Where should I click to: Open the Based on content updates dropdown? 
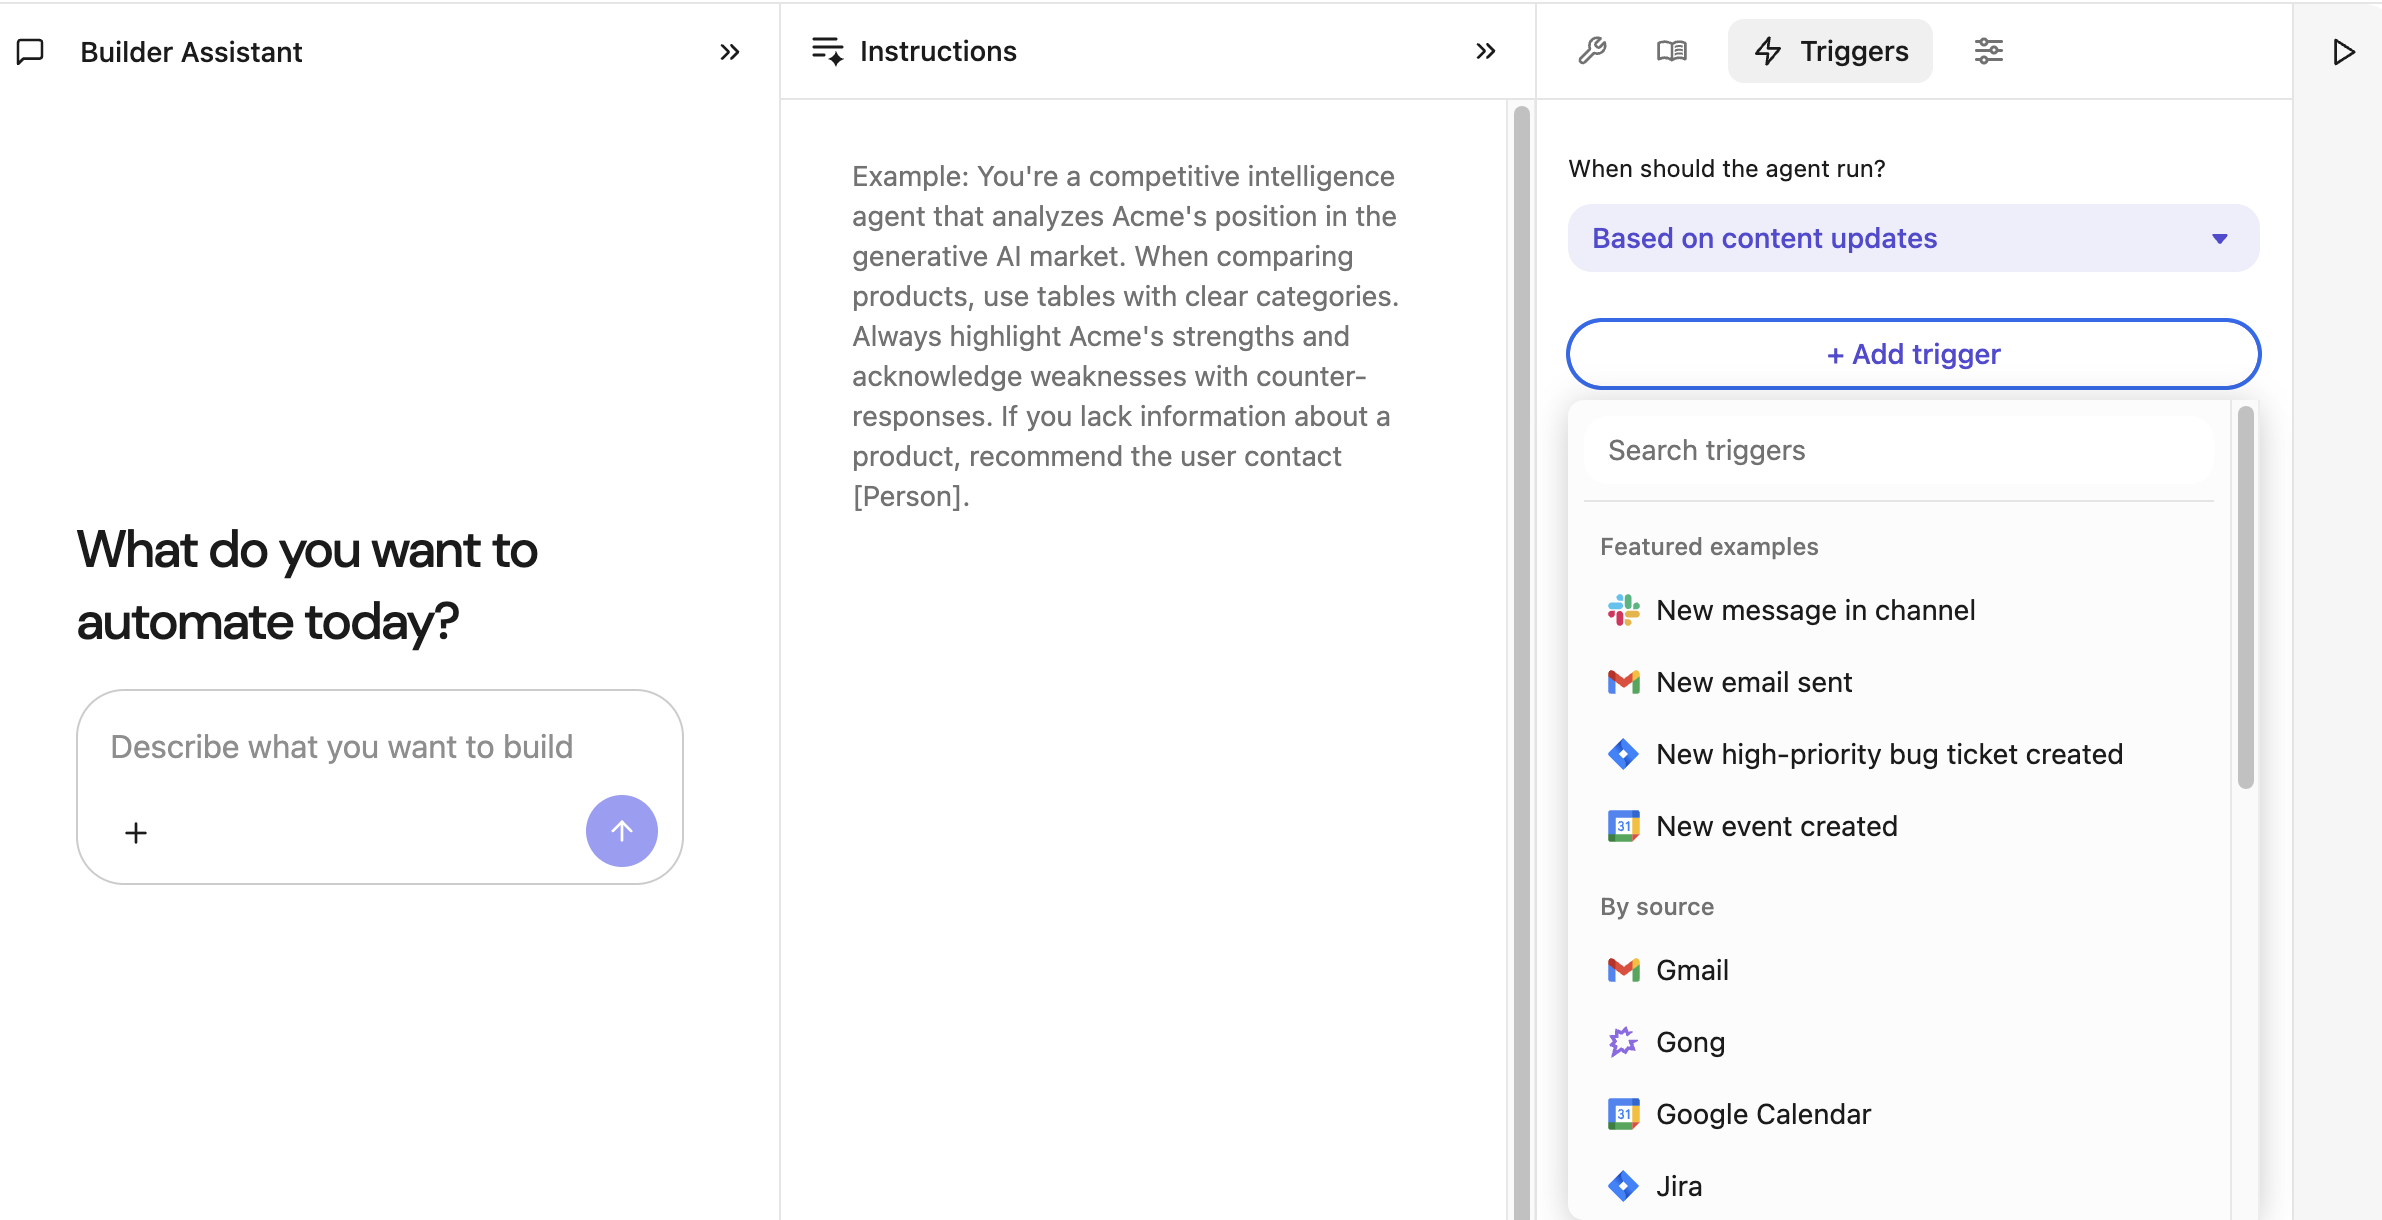(1913, 238)
